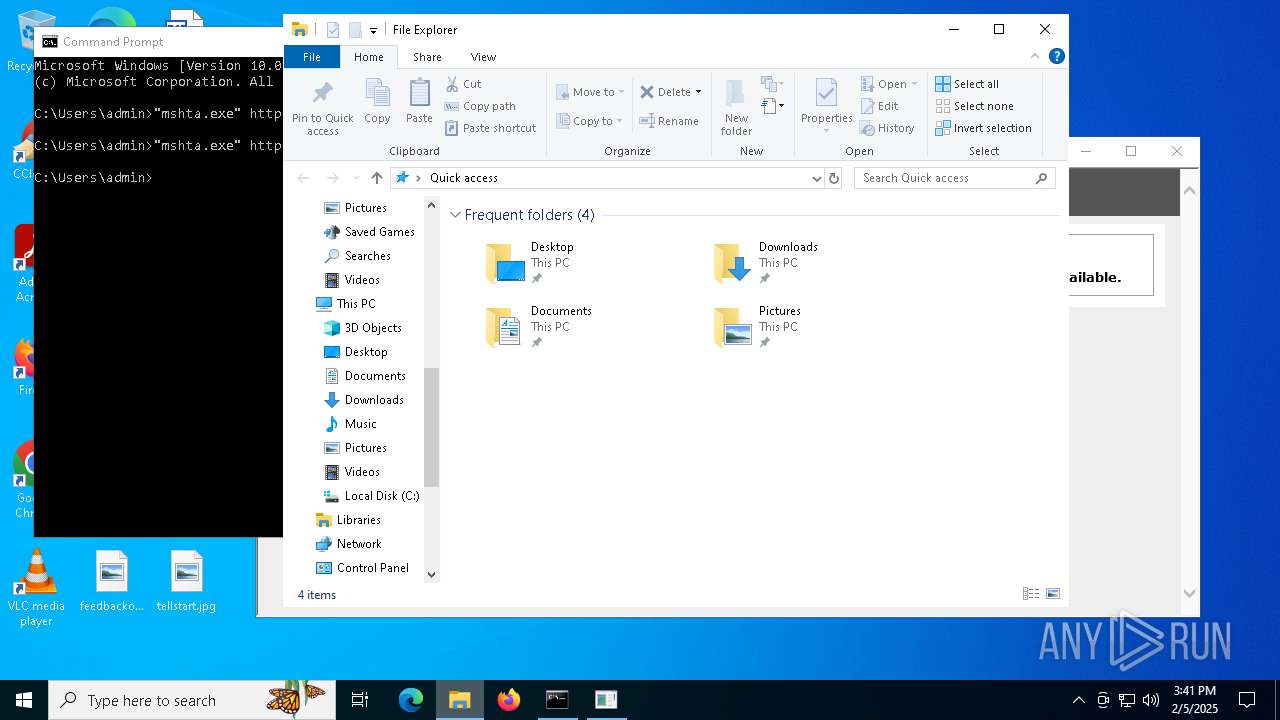Open File Explorer help icon
The height and width of the screenshot is (720, 1280).
[1056, 57]
